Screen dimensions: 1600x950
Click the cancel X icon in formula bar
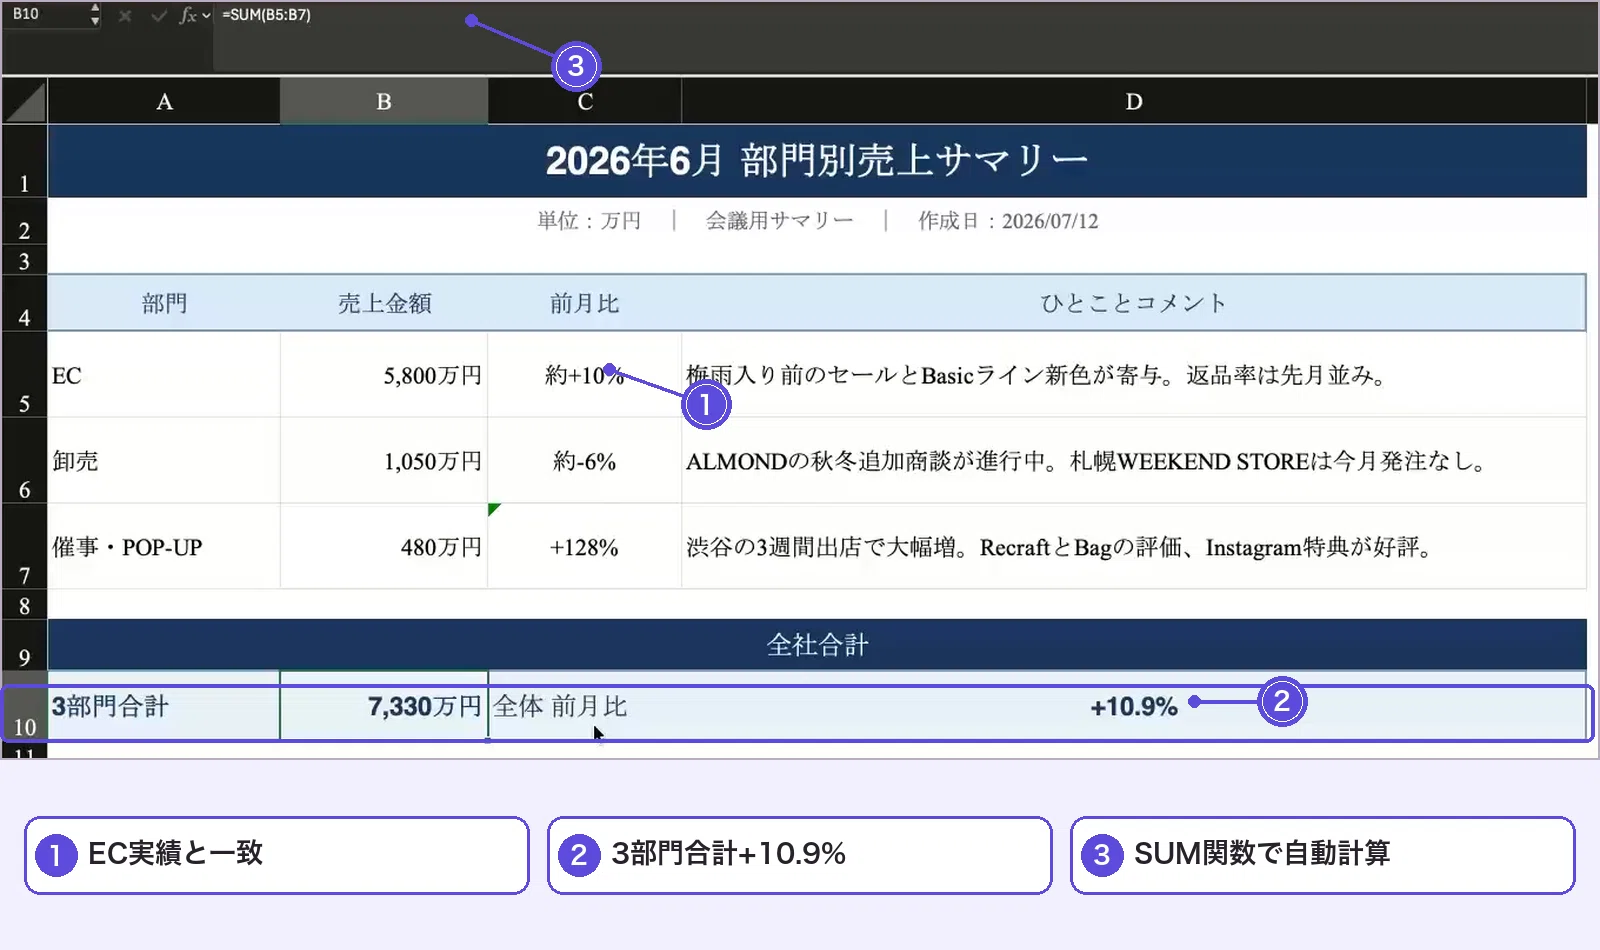click(125, 16)
